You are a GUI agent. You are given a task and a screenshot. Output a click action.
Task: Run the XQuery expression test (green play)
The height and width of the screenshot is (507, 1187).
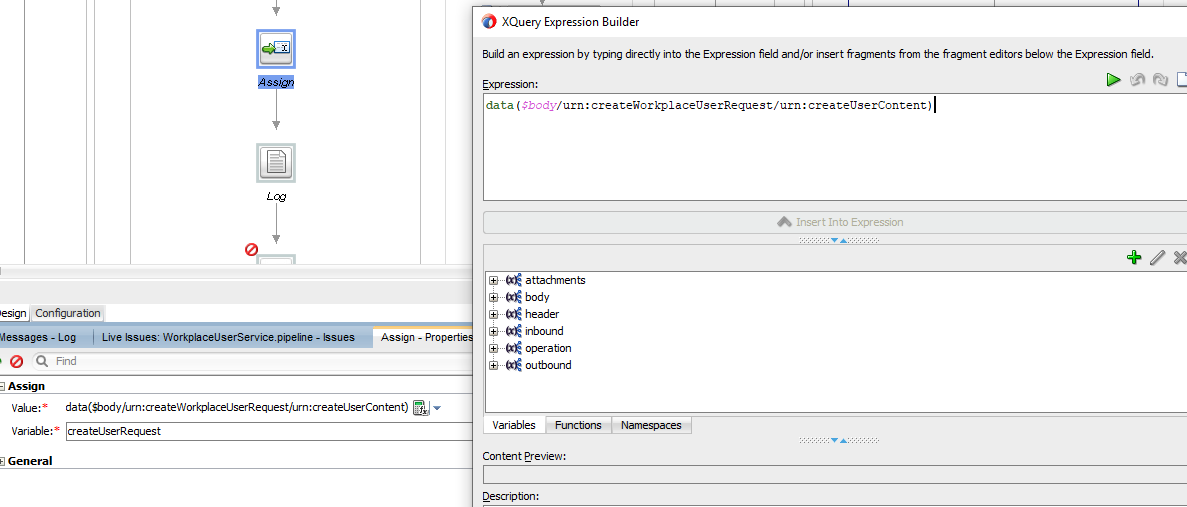click(x=1113, y=79)
